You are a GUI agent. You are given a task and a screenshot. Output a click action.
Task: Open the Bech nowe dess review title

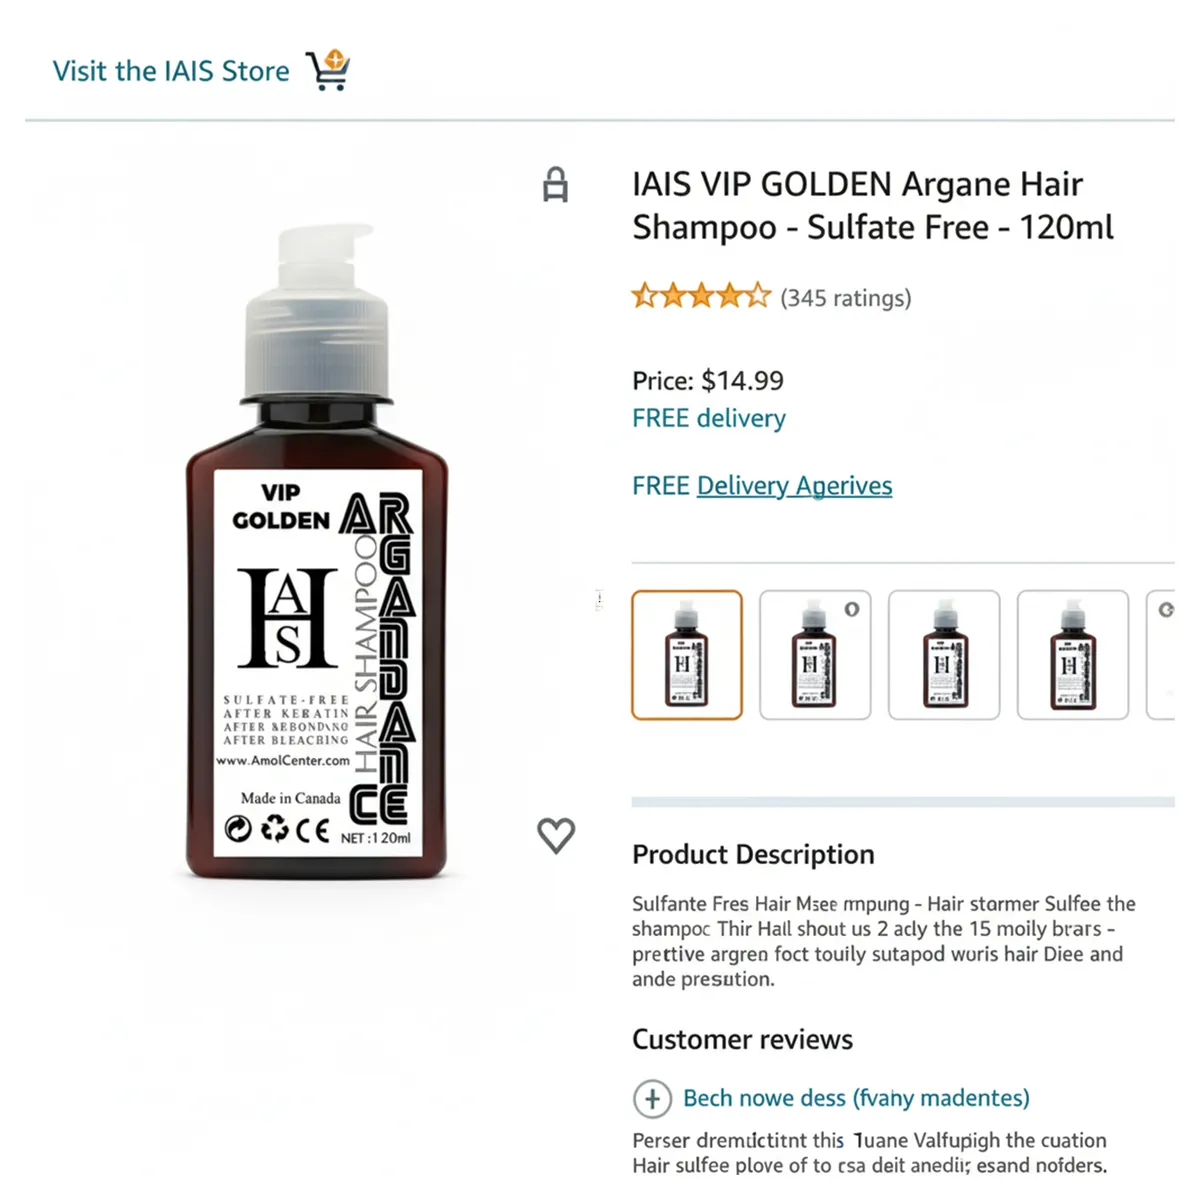click(x=856, y=1098)
